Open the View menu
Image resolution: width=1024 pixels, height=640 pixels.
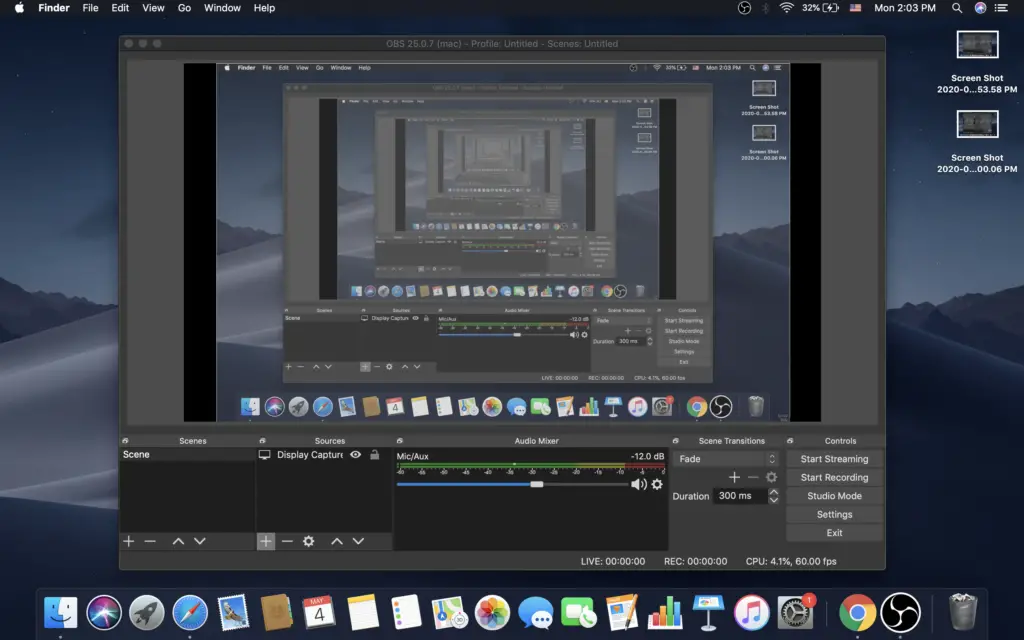tap(153, 8)
